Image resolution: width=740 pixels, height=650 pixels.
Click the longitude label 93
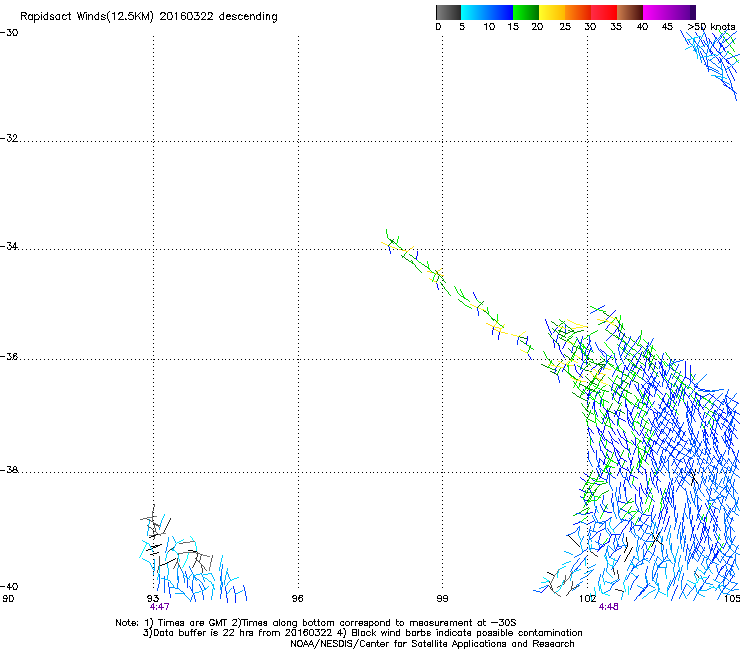153,599
